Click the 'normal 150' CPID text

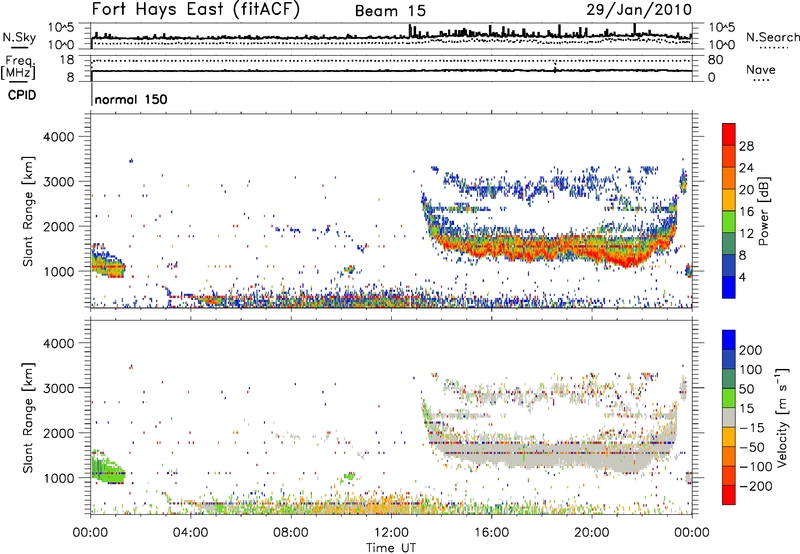(x=131, y=99)
